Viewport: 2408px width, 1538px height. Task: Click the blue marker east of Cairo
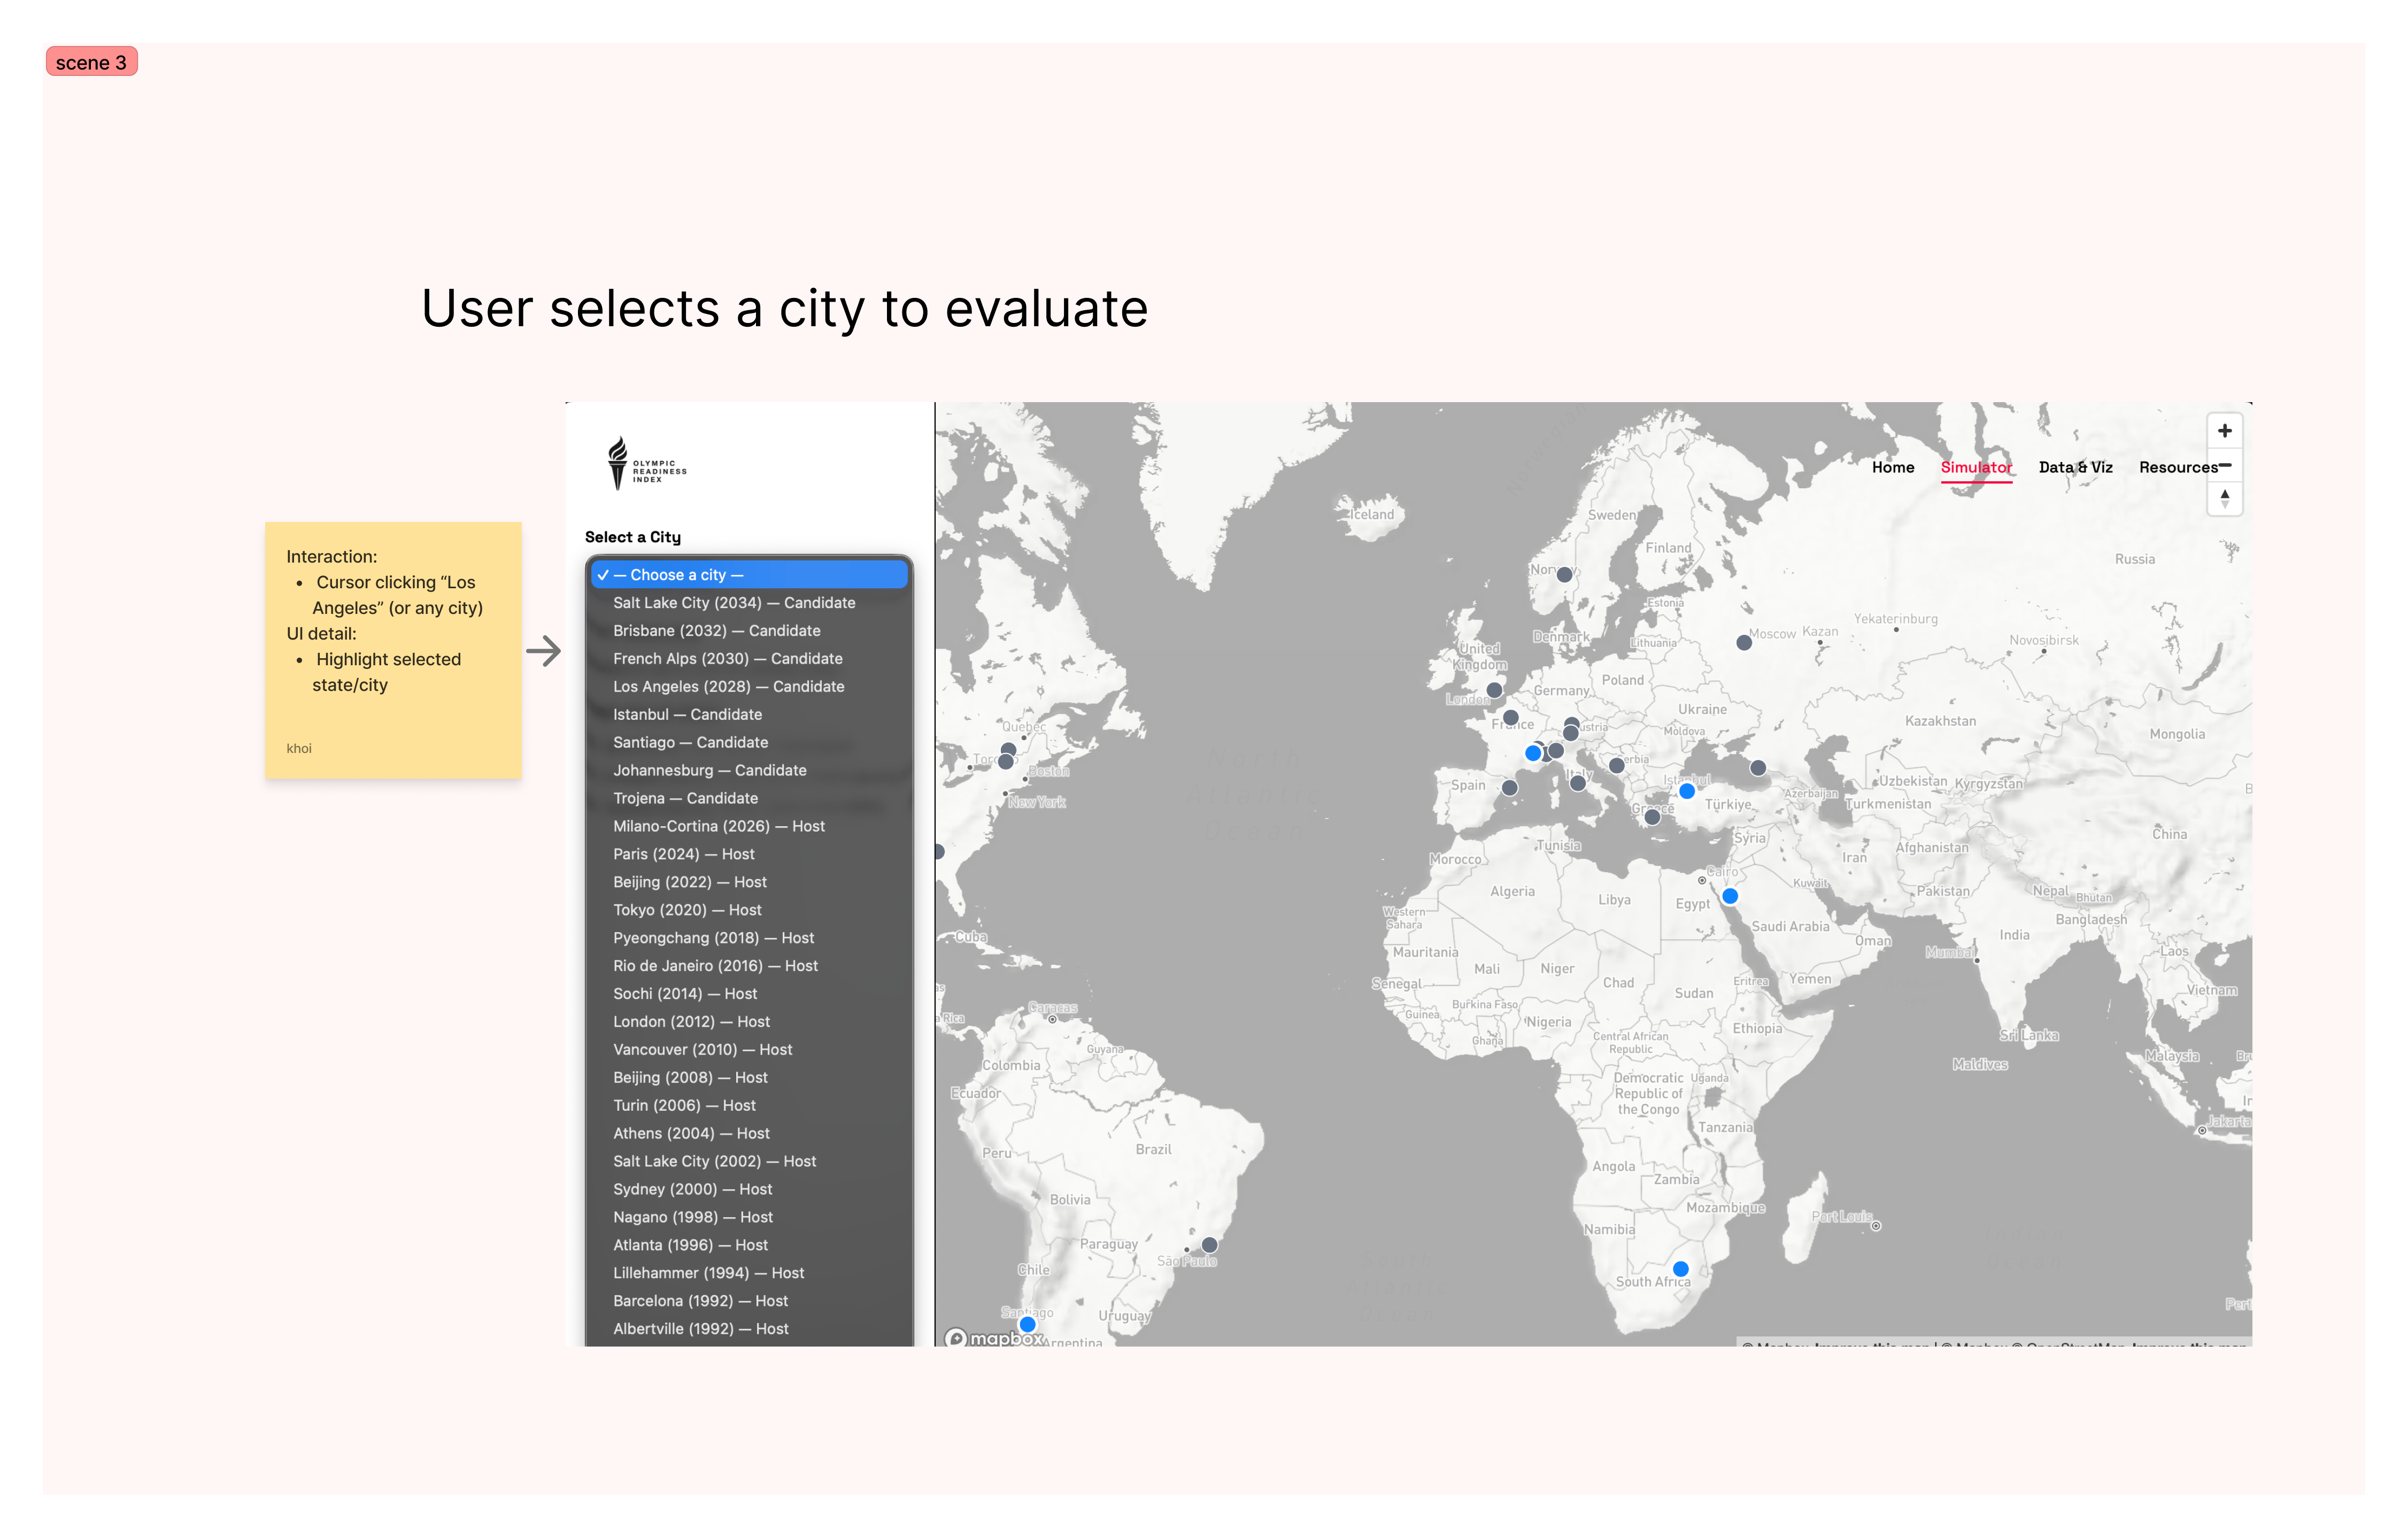coord(1730,896)
